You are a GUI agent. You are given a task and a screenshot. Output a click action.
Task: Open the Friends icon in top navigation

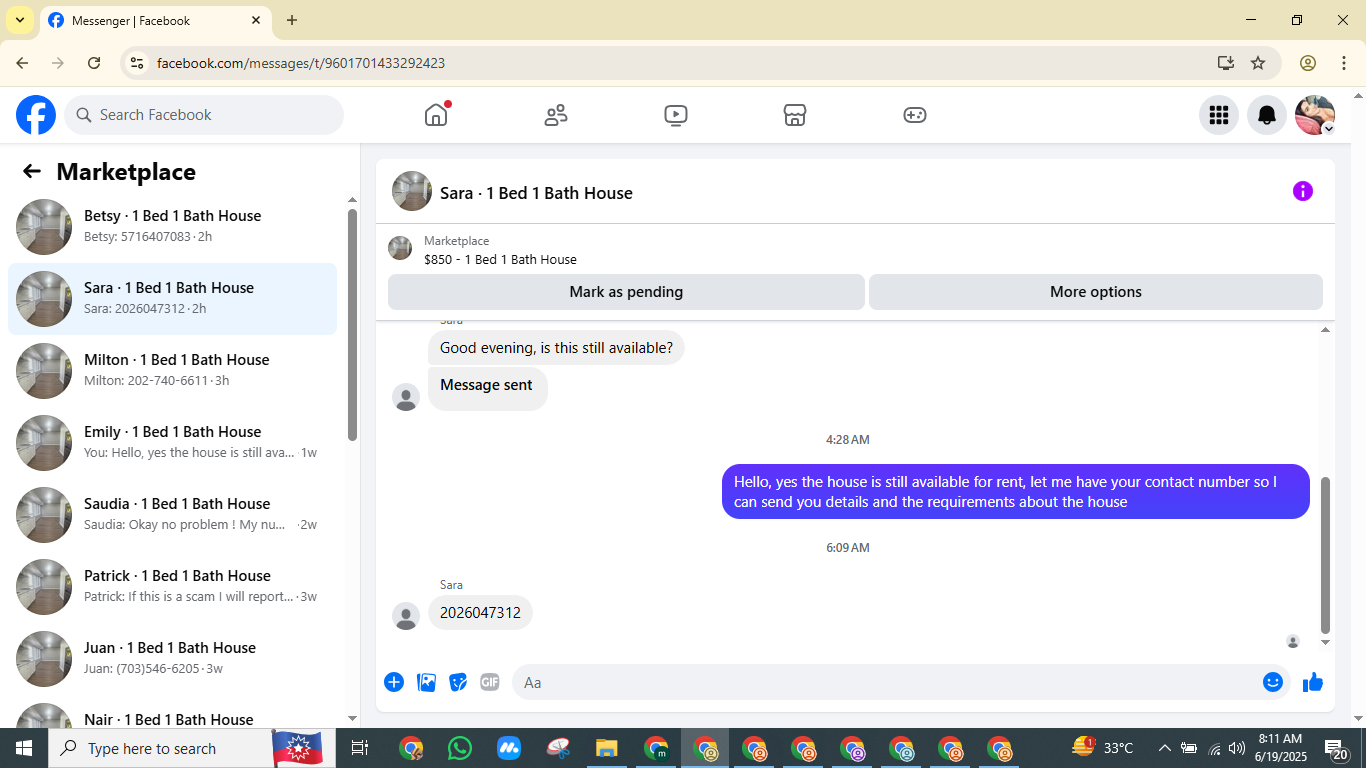click(556, 115)
